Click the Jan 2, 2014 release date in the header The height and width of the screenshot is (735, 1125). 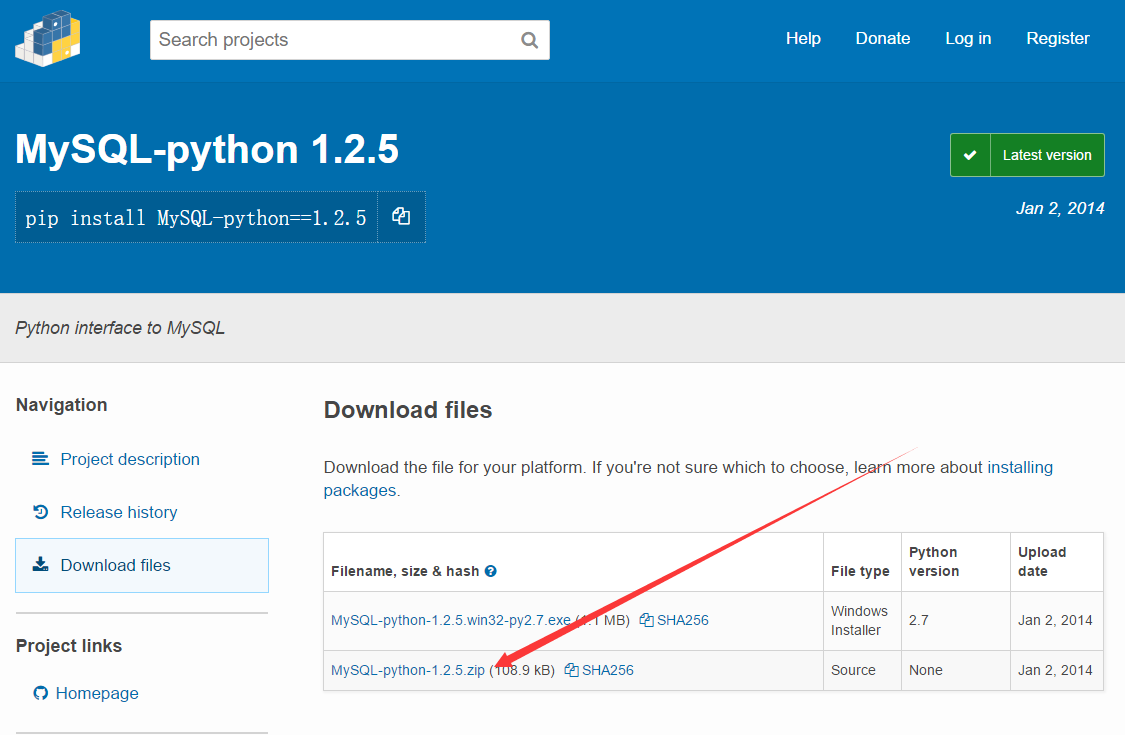point(1060,209)
